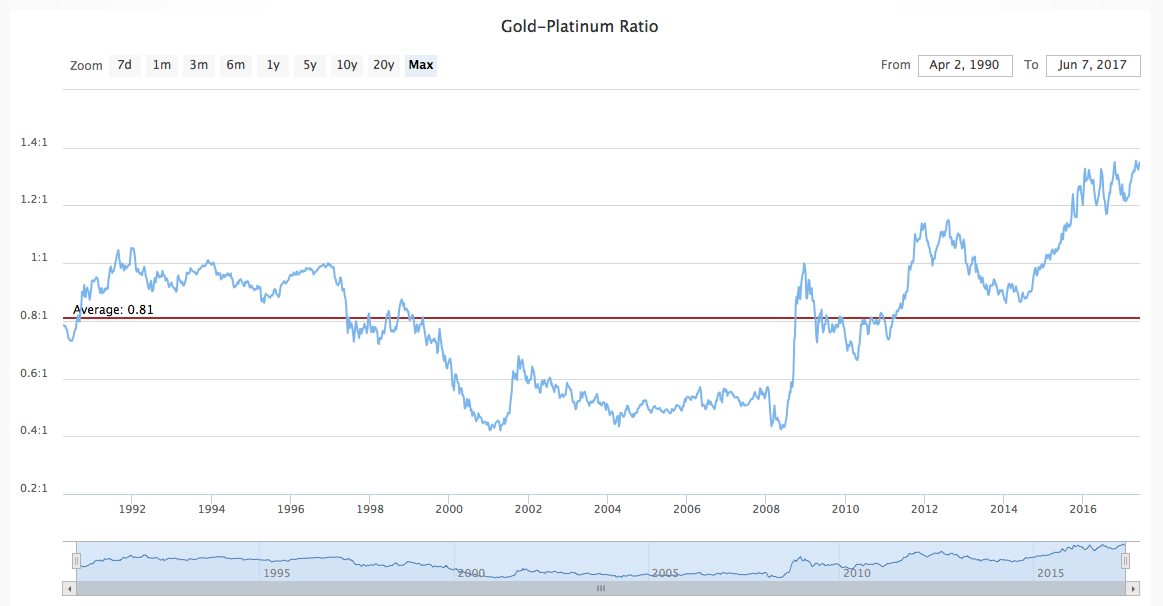
Task: Zoom to the 10y range
Action: coord(347,65)
